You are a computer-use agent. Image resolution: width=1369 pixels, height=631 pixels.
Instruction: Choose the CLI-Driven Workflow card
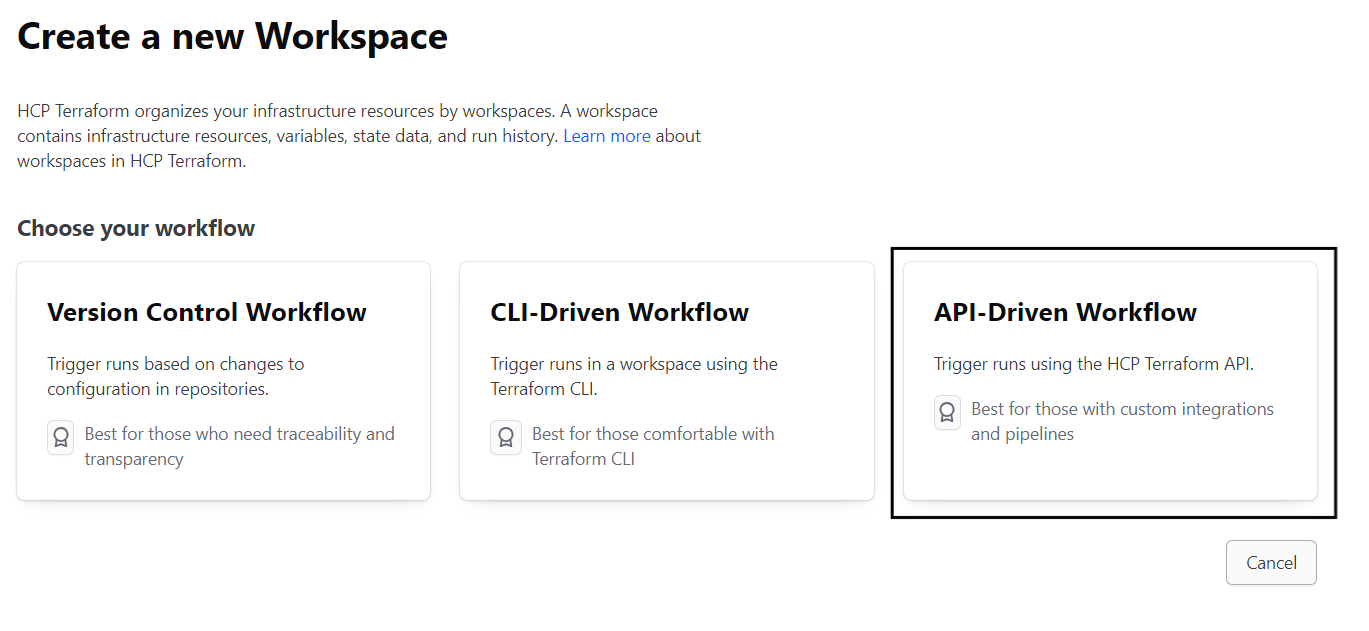pos(666,381)
